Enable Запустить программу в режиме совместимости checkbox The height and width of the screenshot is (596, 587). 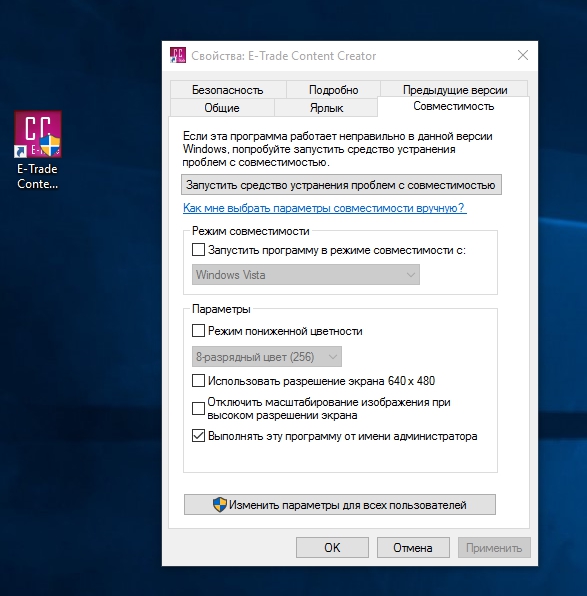tap(198, 250)
